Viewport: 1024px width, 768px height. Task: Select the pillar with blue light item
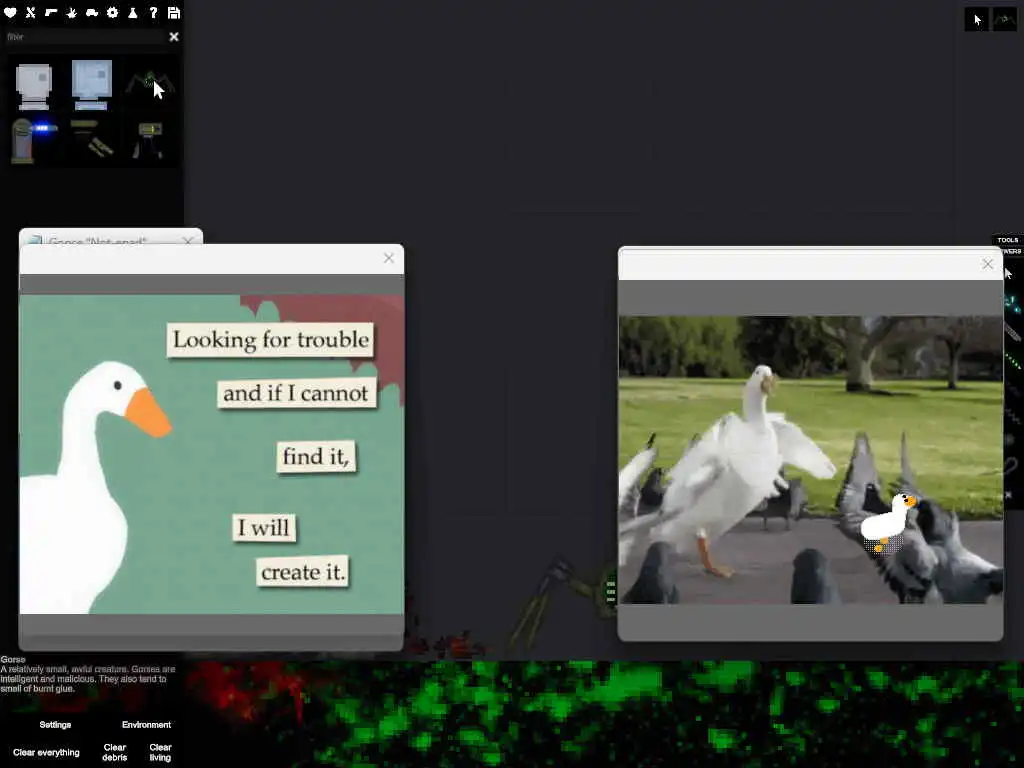(33, 140)
